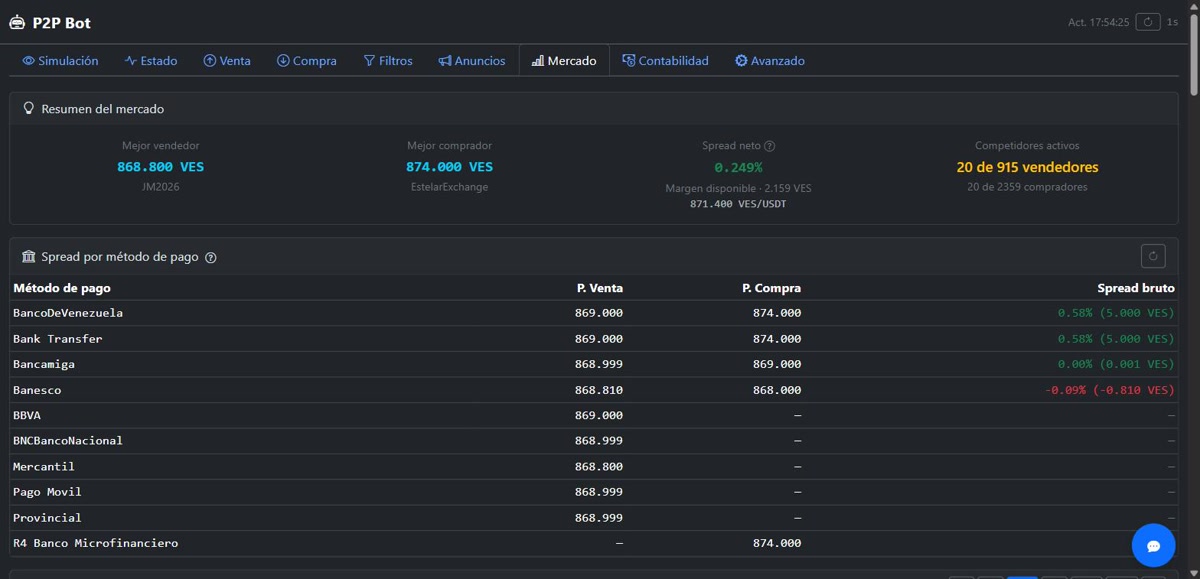
Task: Click the Competidores activos label
Action: click(x=1027, y=146)
